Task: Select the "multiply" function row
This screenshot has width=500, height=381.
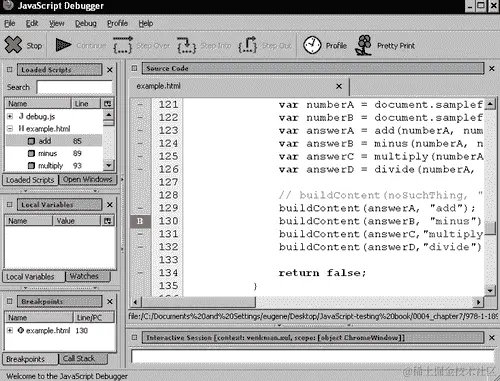Action: tap(54, 165)
